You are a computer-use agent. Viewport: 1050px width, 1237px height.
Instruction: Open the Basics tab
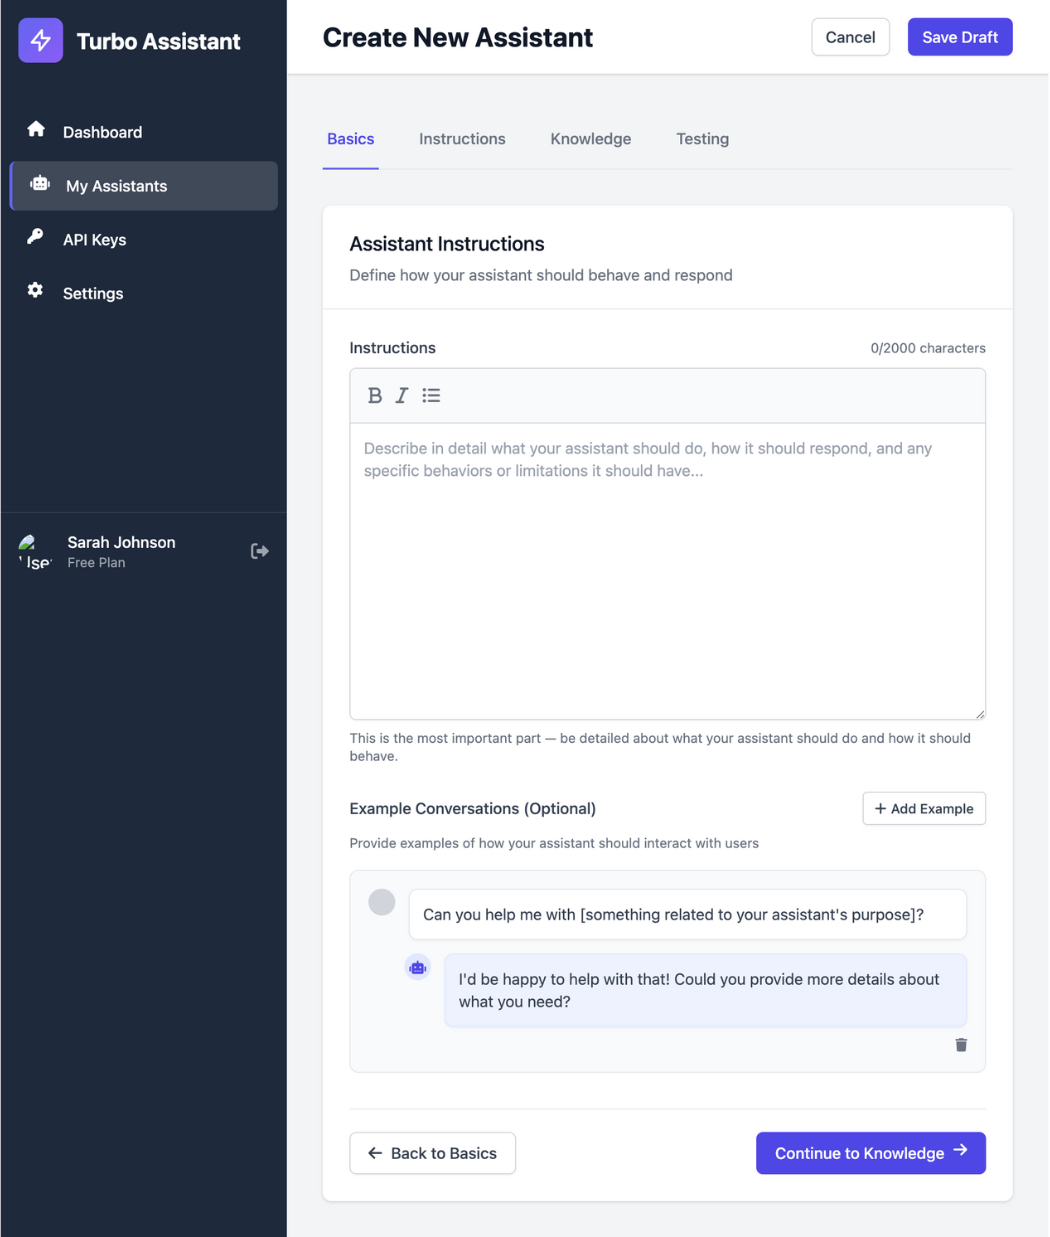(x=350, y=139)
